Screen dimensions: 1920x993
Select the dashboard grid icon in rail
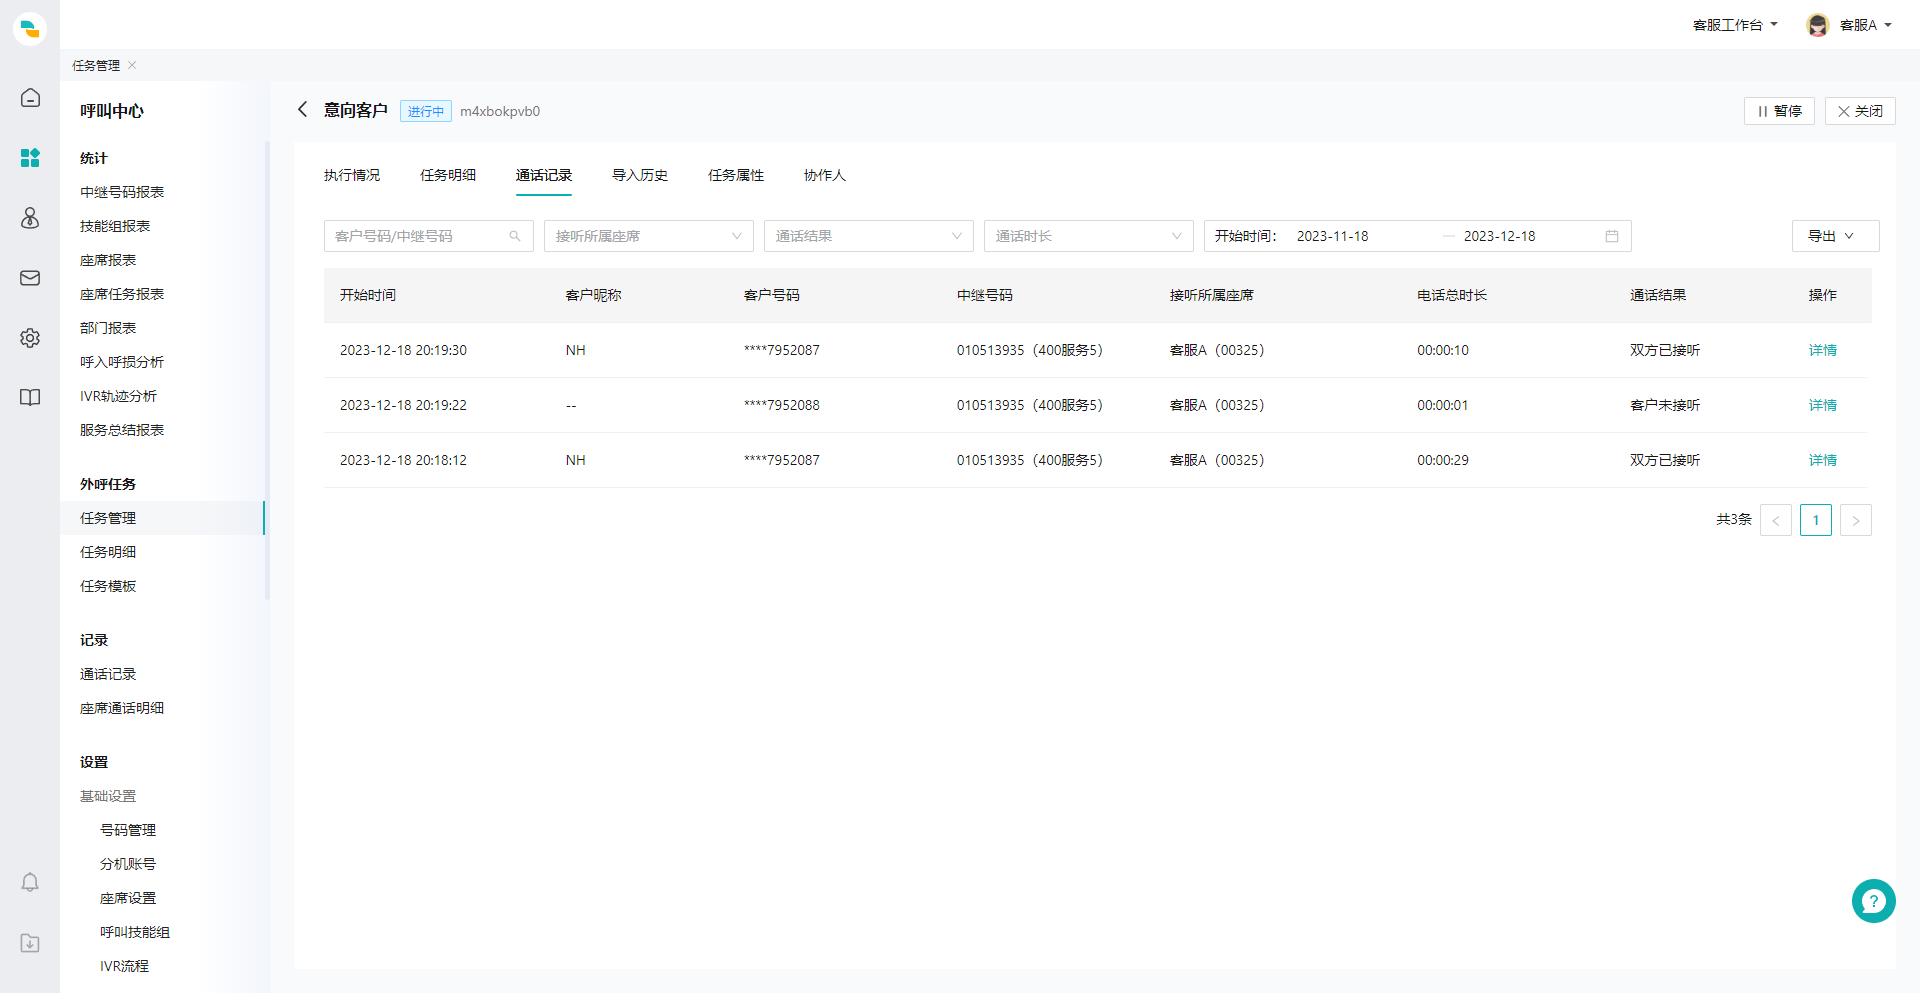coord(30,158)
